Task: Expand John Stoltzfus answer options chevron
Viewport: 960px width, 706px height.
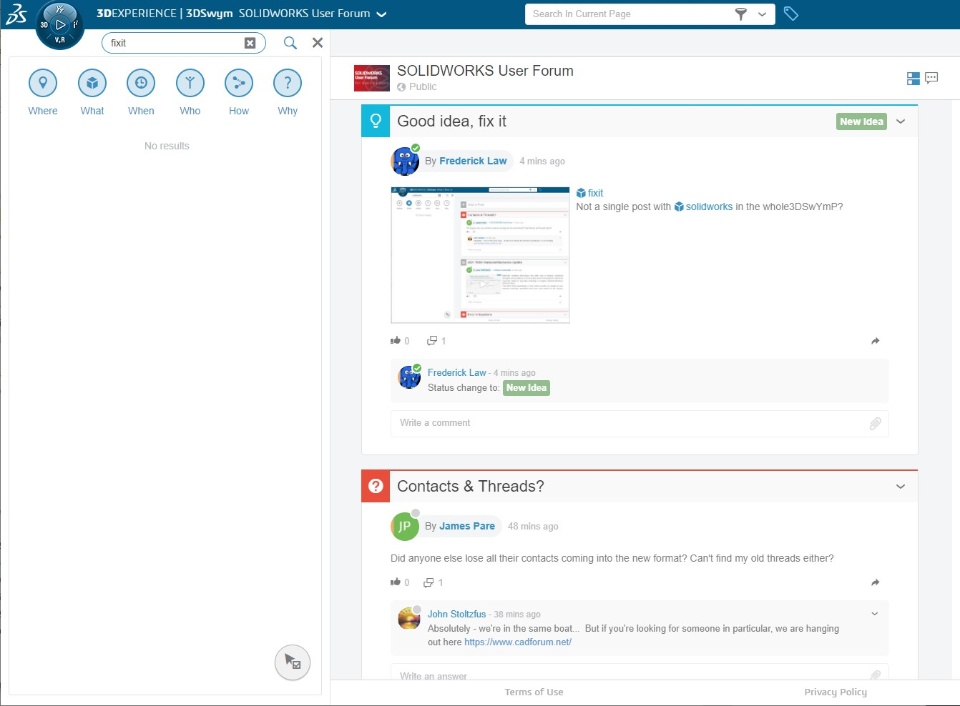Action: tap(875, 614)
